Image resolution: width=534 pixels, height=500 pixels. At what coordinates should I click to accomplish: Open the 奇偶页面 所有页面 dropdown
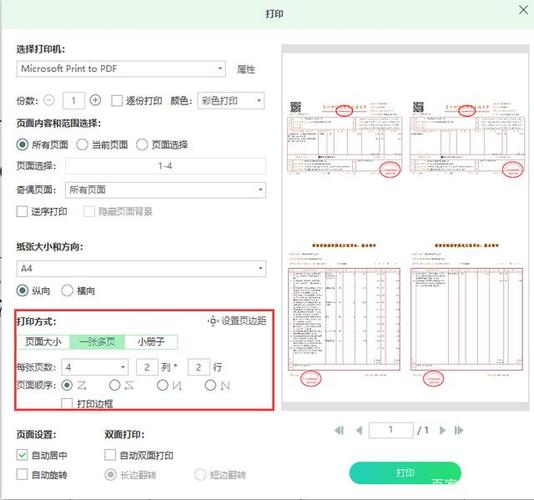pos(166,190)
